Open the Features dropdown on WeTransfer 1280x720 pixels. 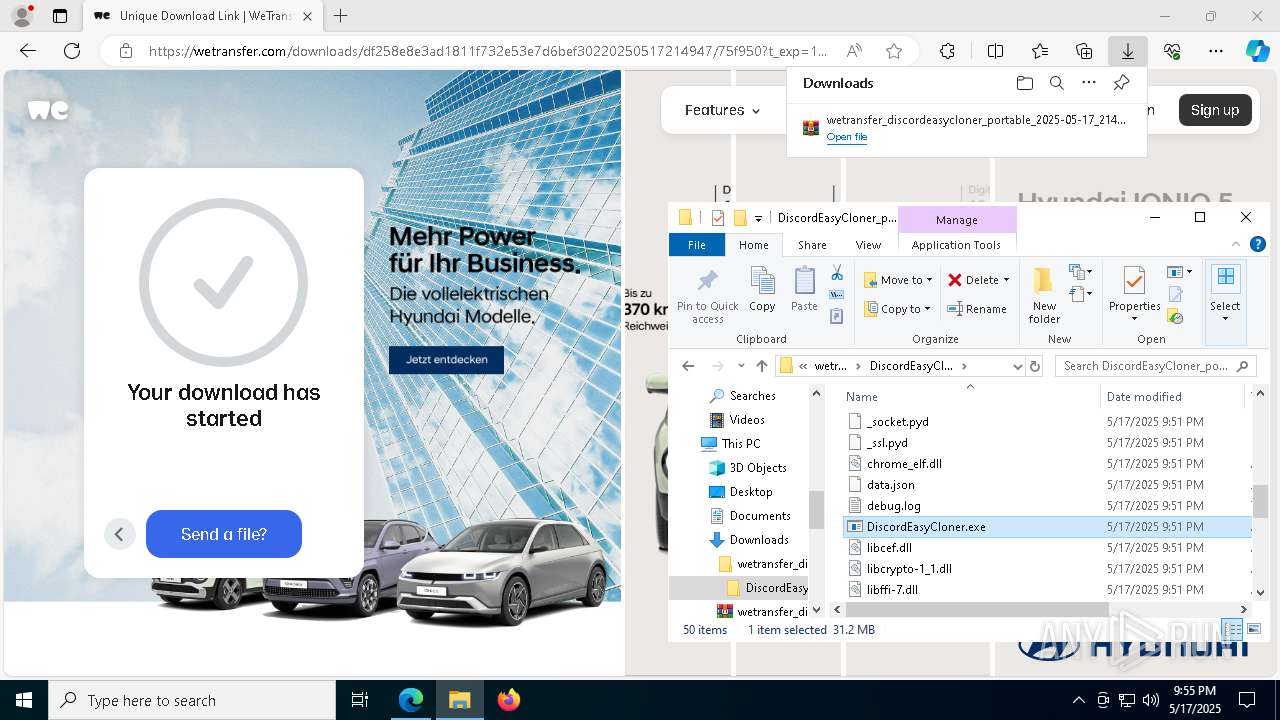[722, 110]
